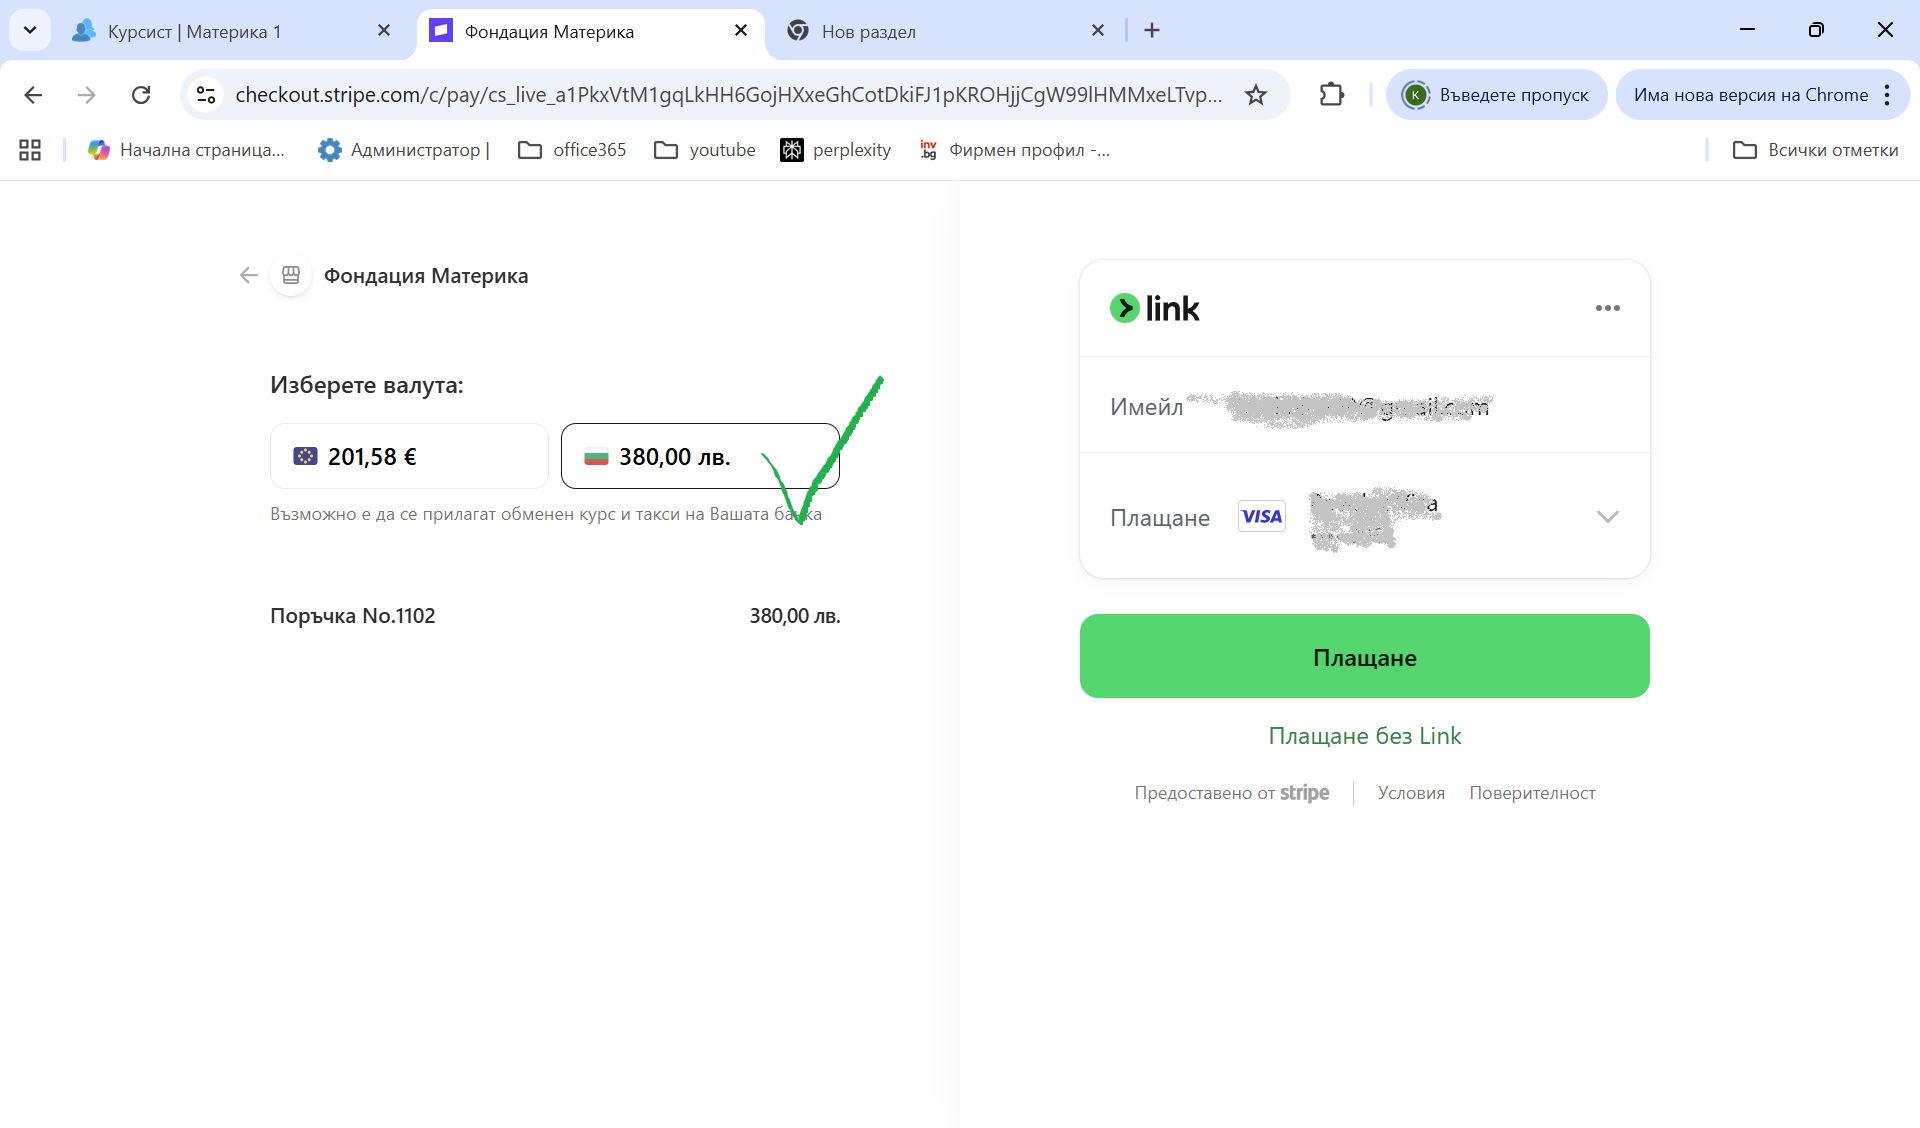Open the Всички отметки folder
The height and width of the screenshot is (1128, 1920).
point(1815,150)
